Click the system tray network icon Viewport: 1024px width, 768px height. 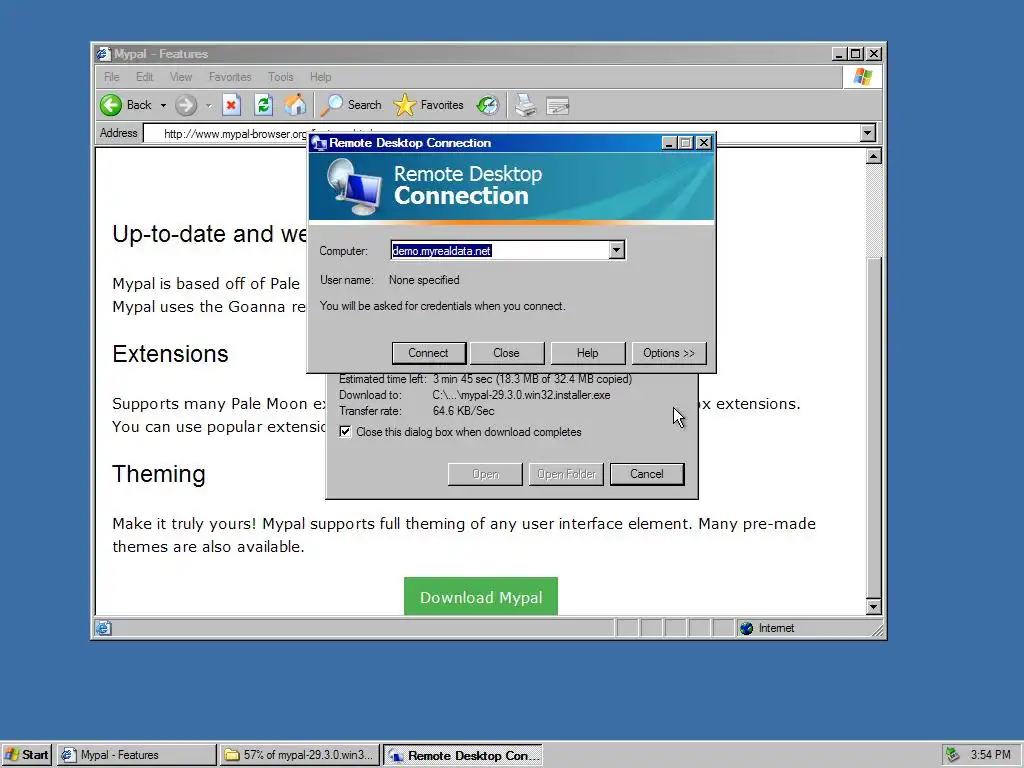(x=952, y=755)
